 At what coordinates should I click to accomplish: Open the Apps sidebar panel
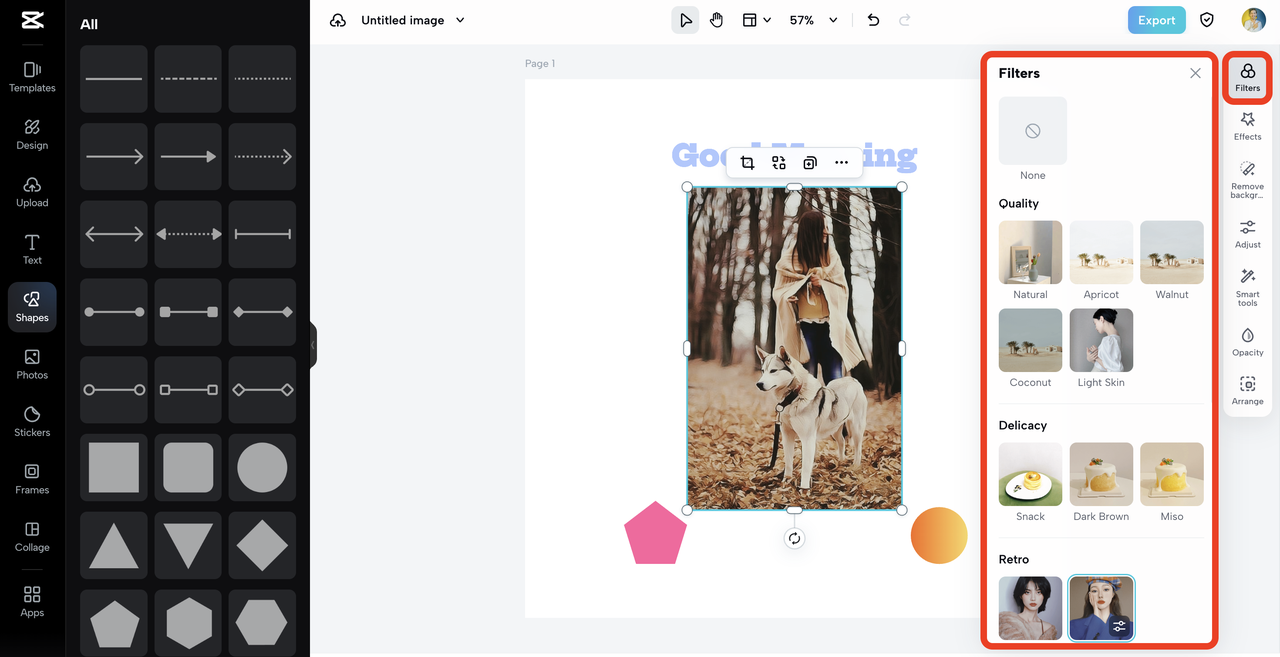32,602
